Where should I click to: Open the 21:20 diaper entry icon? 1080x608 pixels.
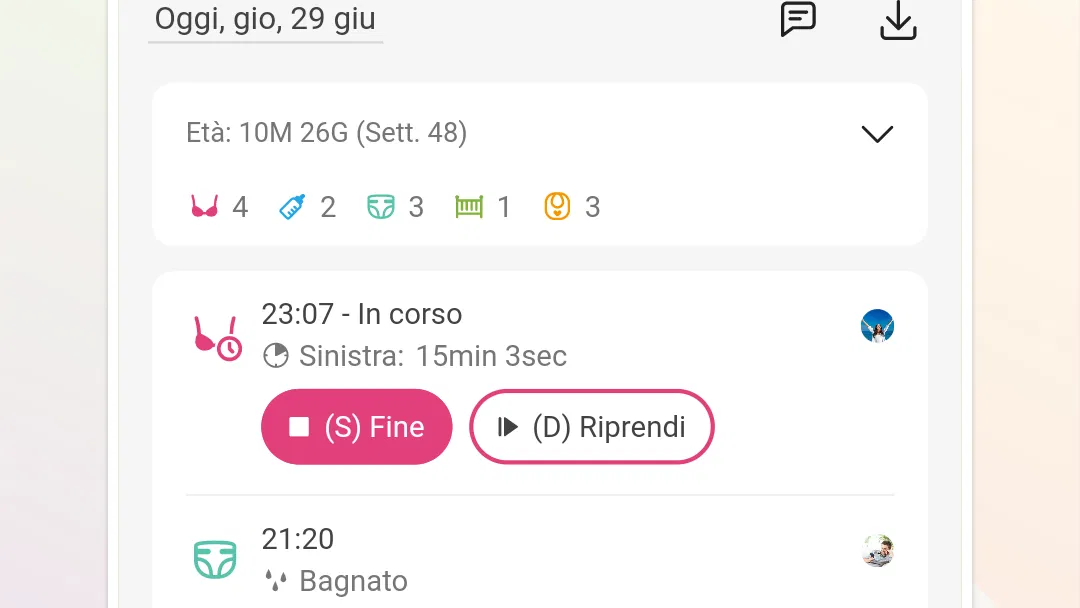coord(215,559)
